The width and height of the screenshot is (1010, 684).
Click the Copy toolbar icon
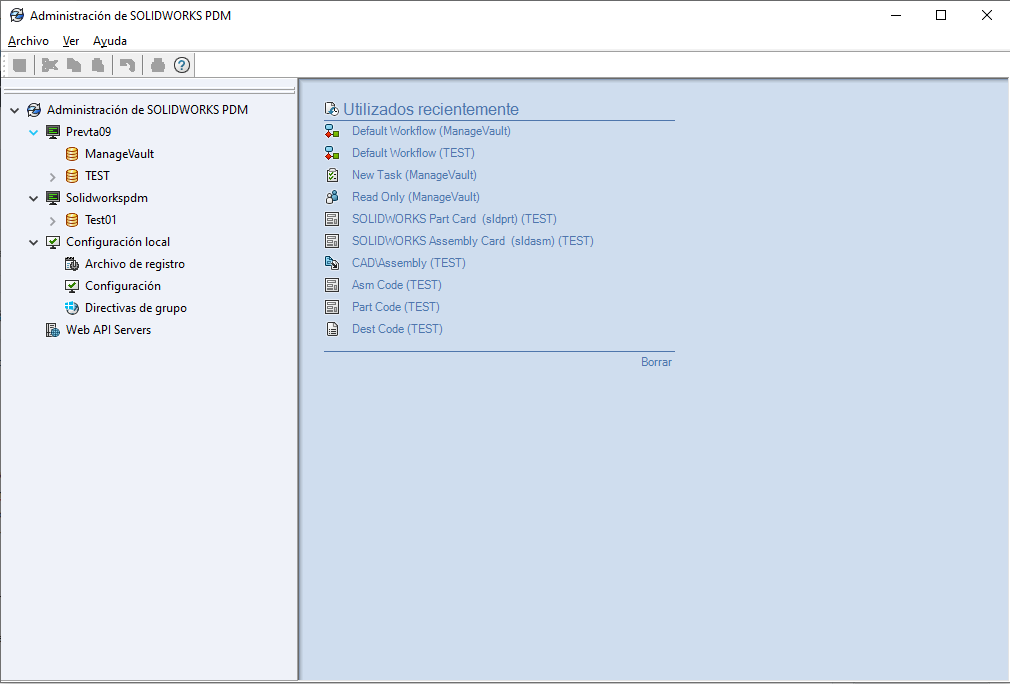tap(74, 65)
